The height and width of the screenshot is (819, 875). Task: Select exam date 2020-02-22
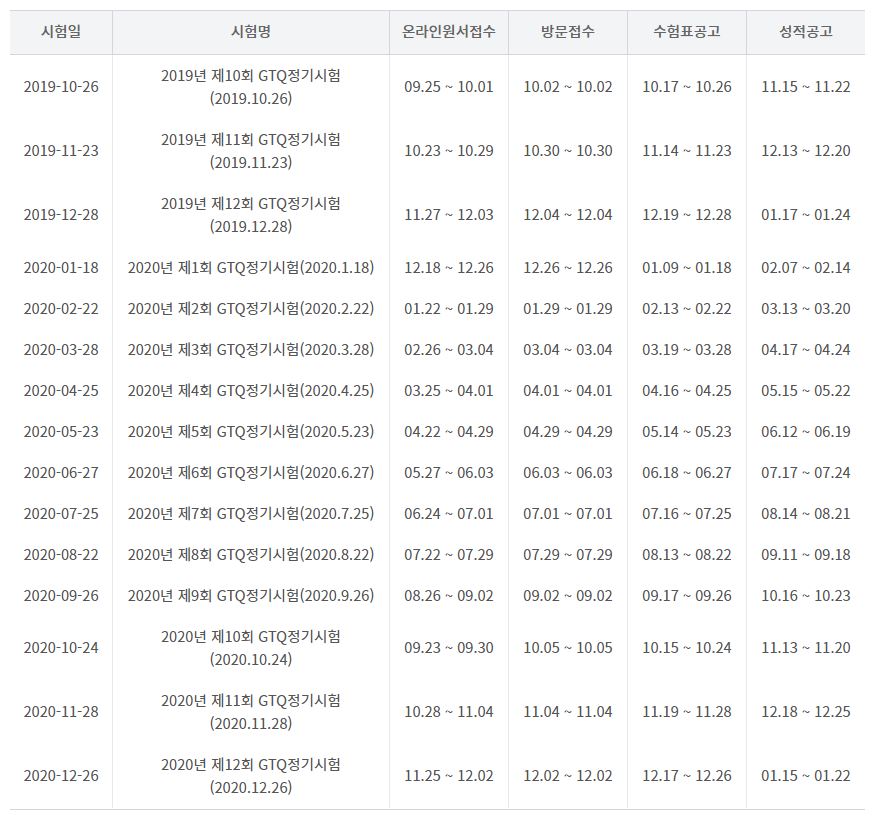pos(61,309)
